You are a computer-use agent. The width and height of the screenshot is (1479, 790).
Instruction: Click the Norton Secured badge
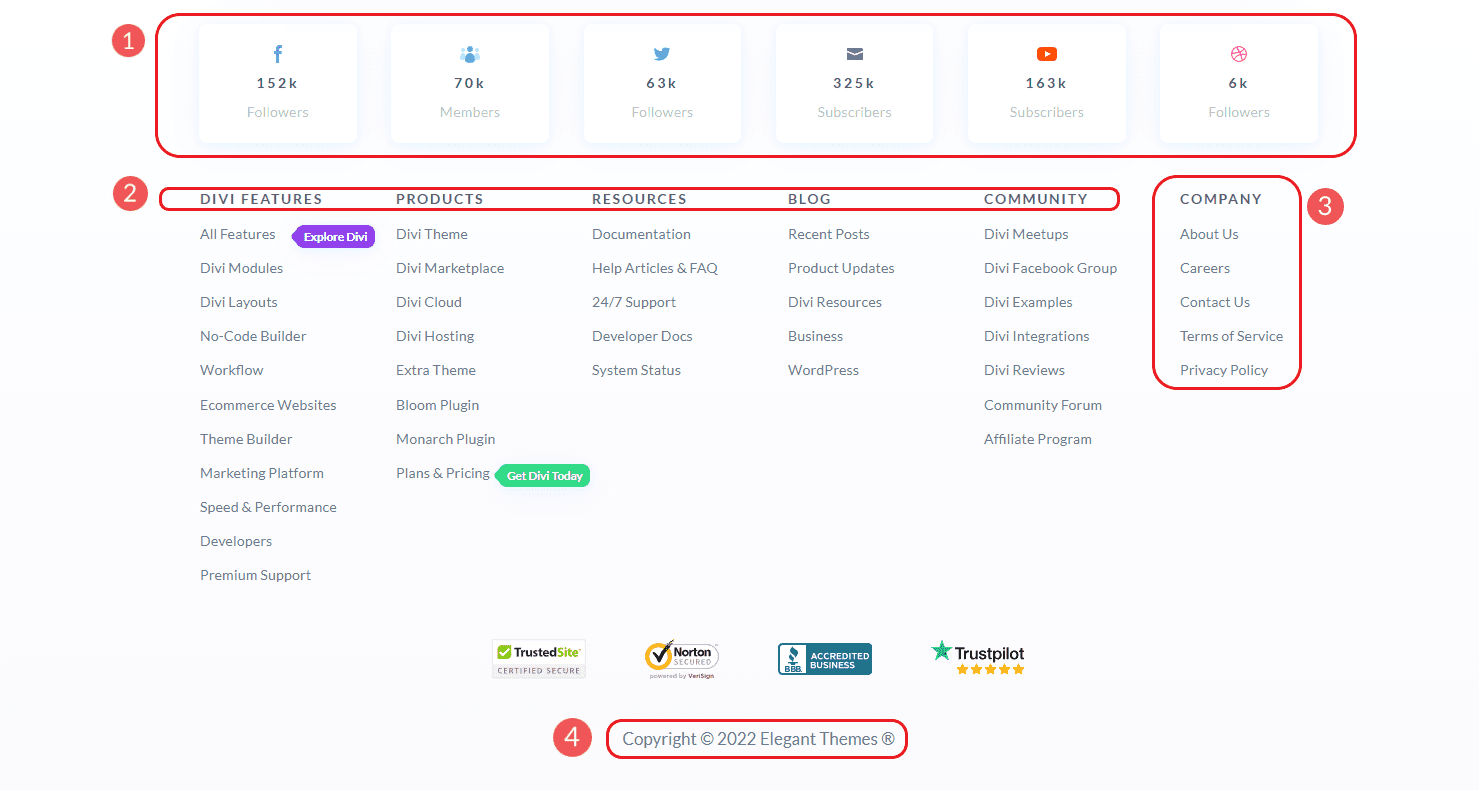(x=681, y=658)
